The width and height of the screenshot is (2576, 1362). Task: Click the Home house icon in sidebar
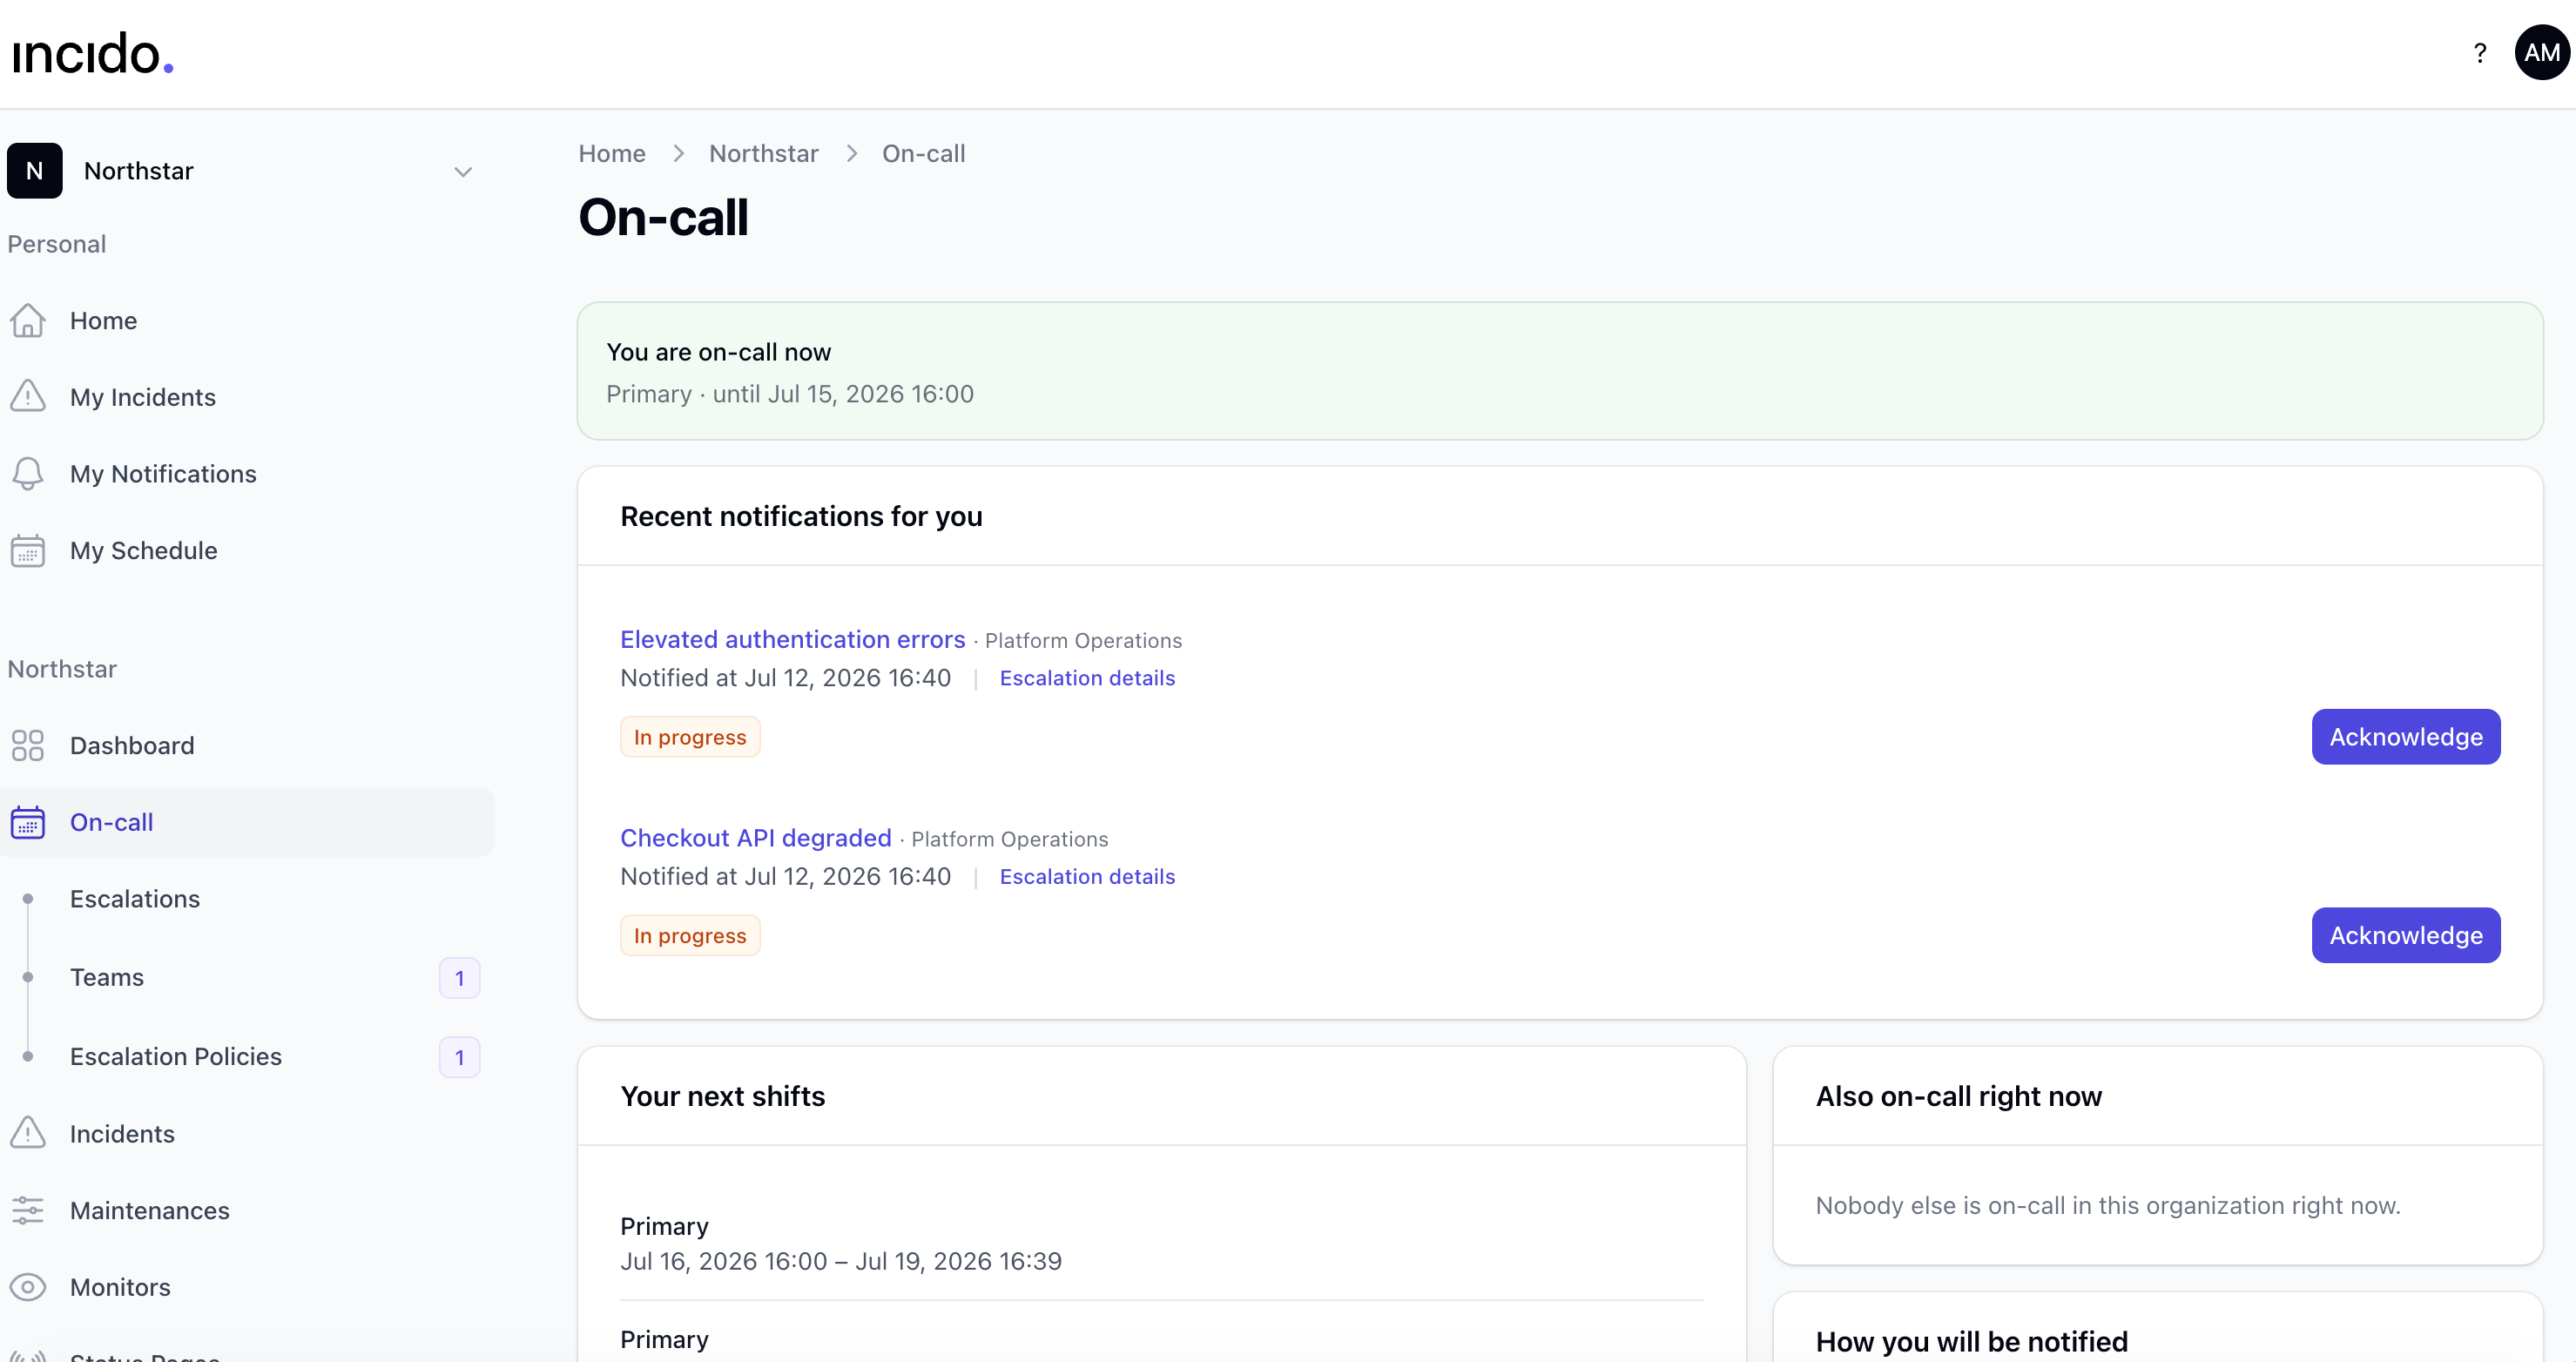28,321
